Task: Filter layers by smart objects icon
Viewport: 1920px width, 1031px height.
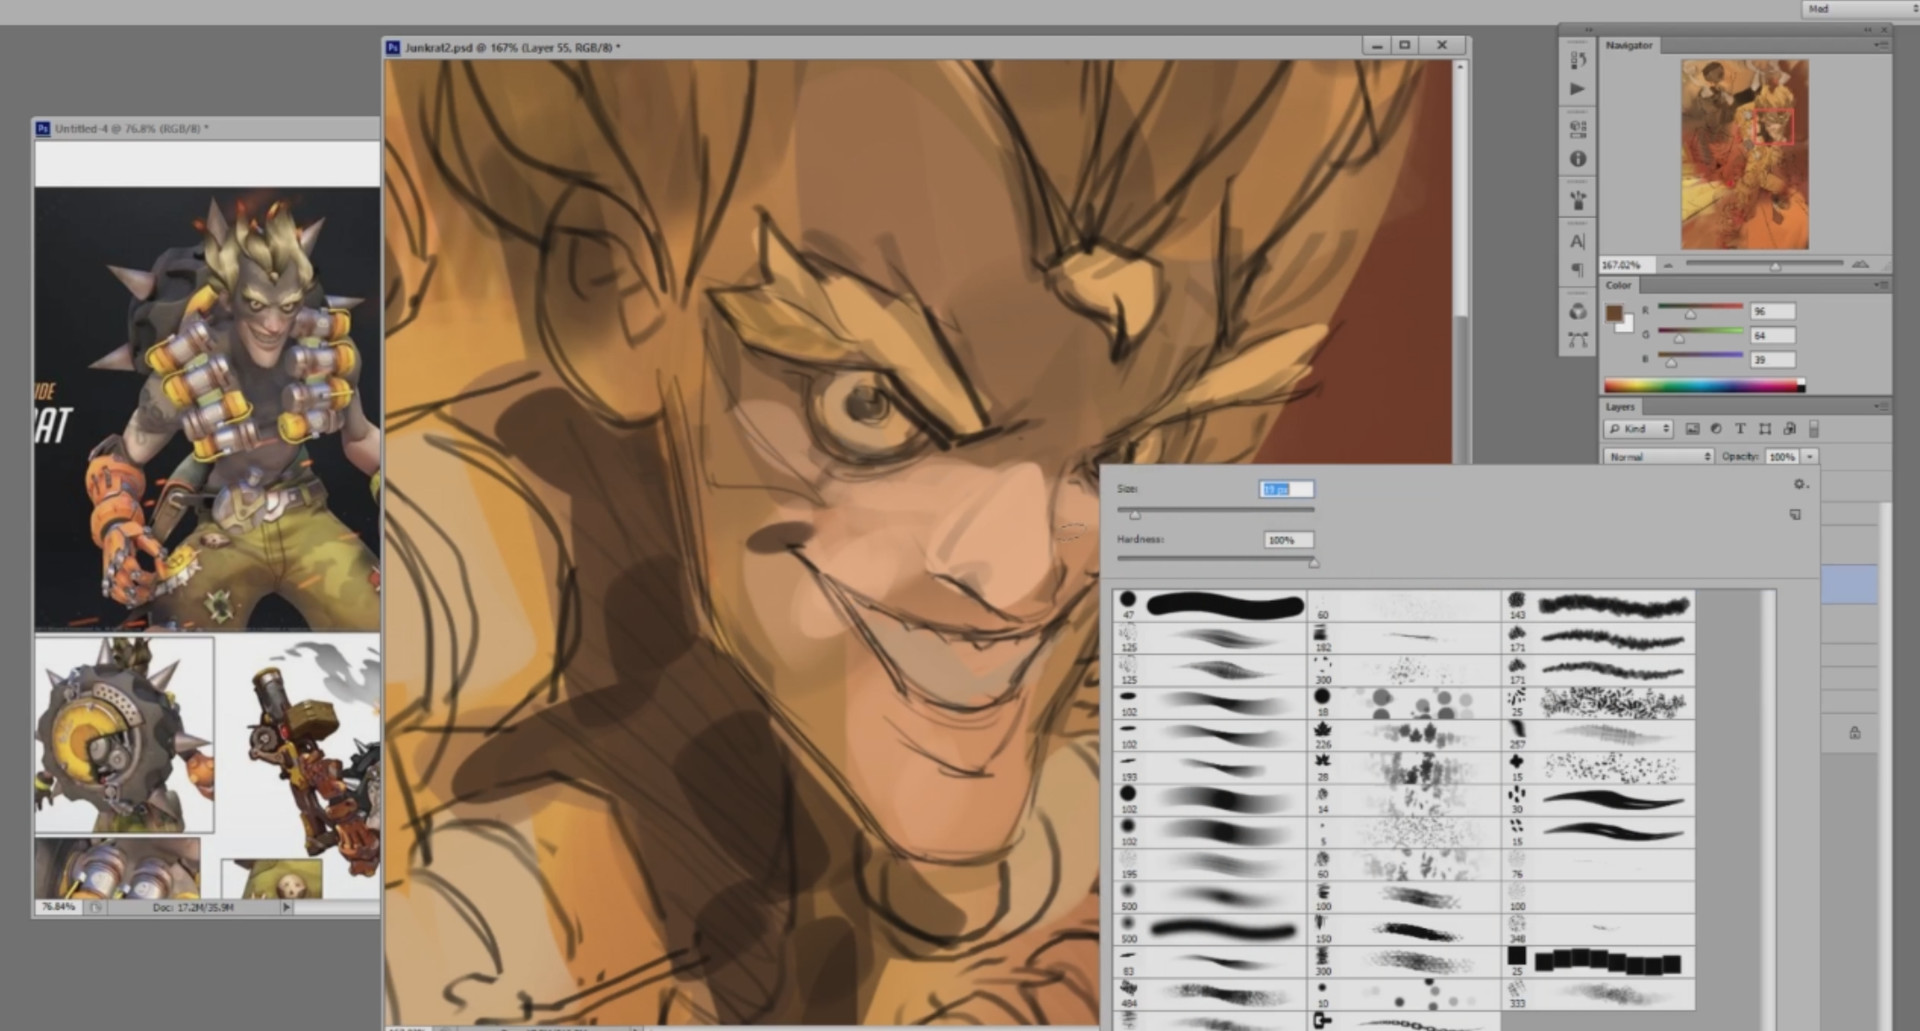Action: [x=1789, y=429]
